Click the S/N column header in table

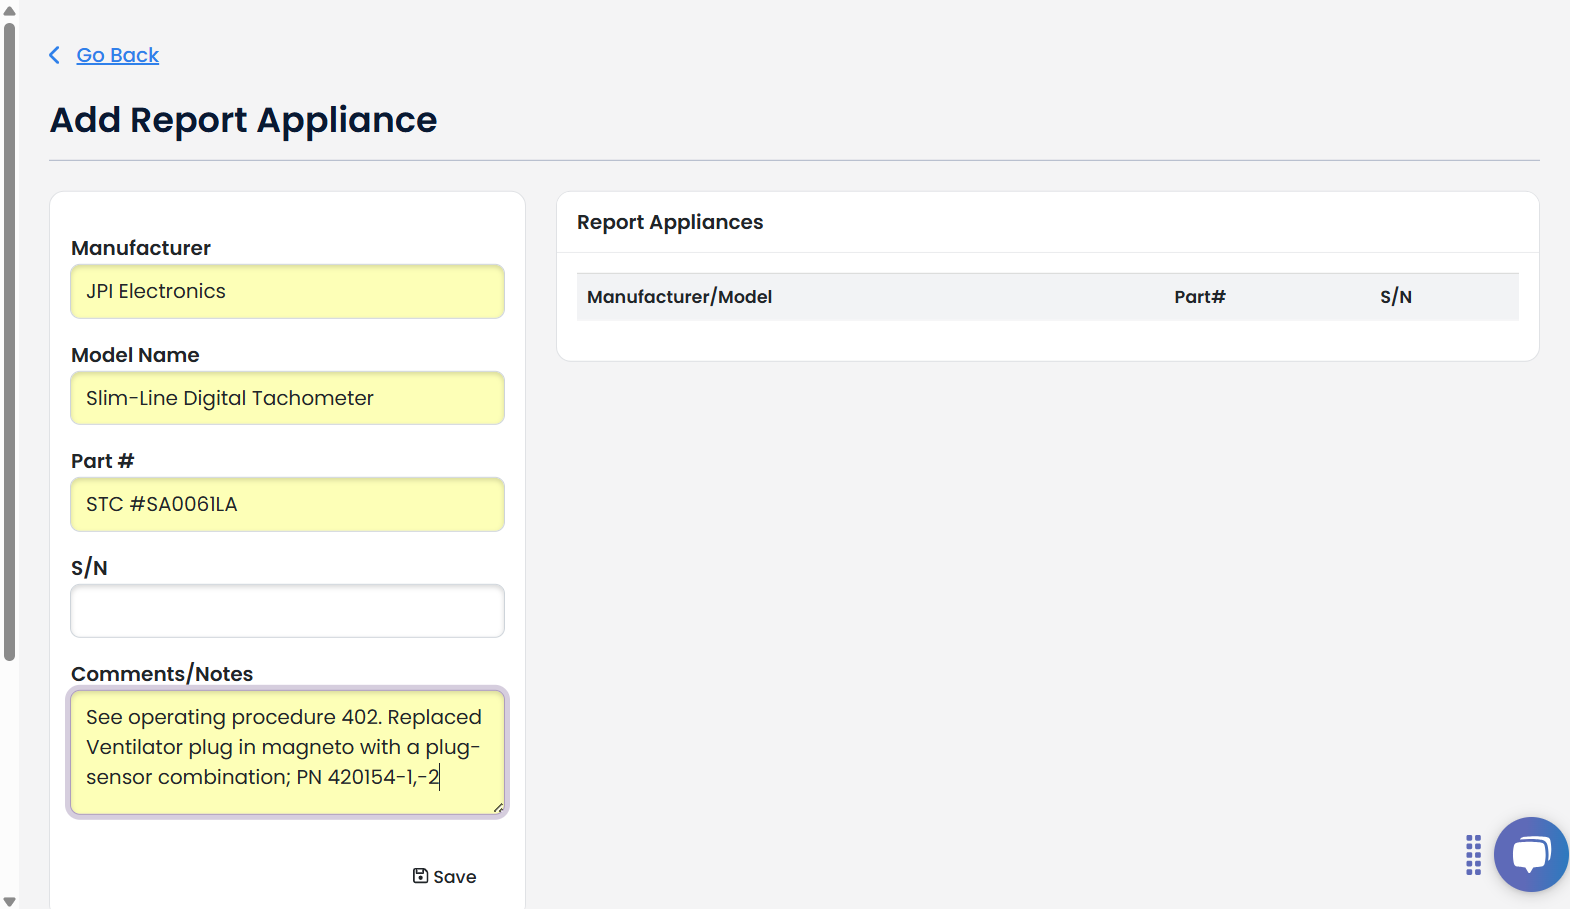[1396, 297]
